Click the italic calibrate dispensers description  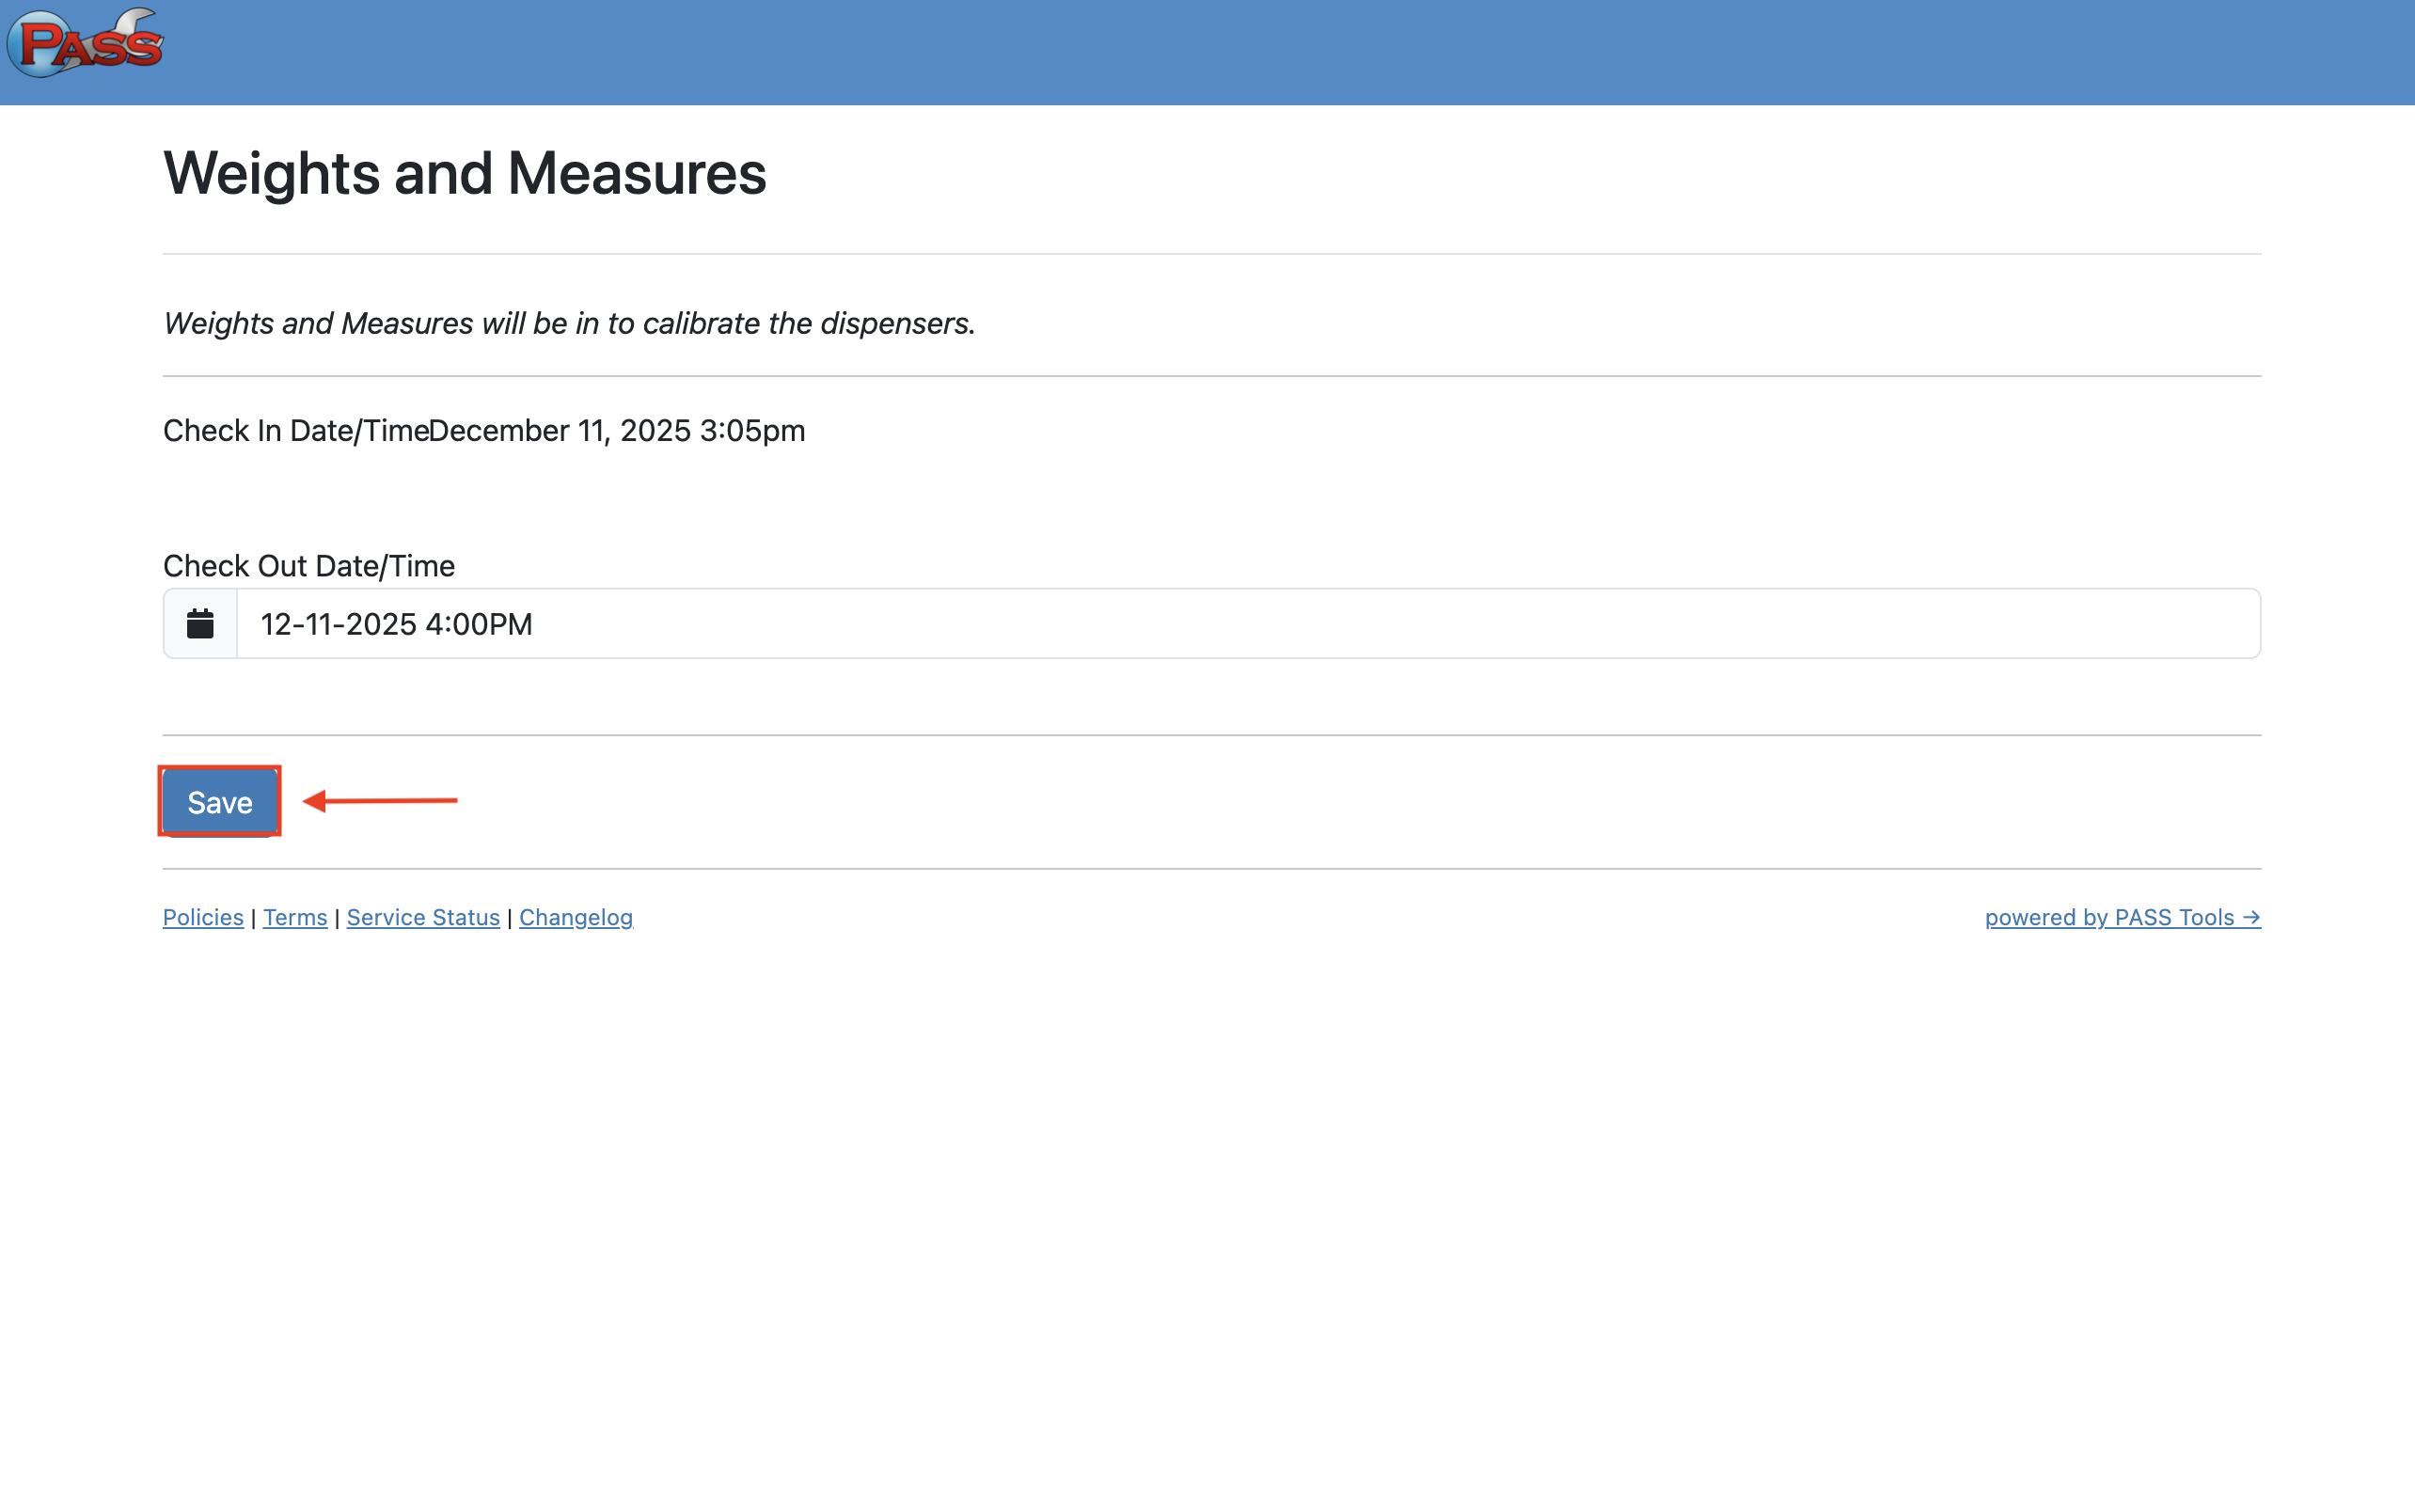[x=569, y=323]
